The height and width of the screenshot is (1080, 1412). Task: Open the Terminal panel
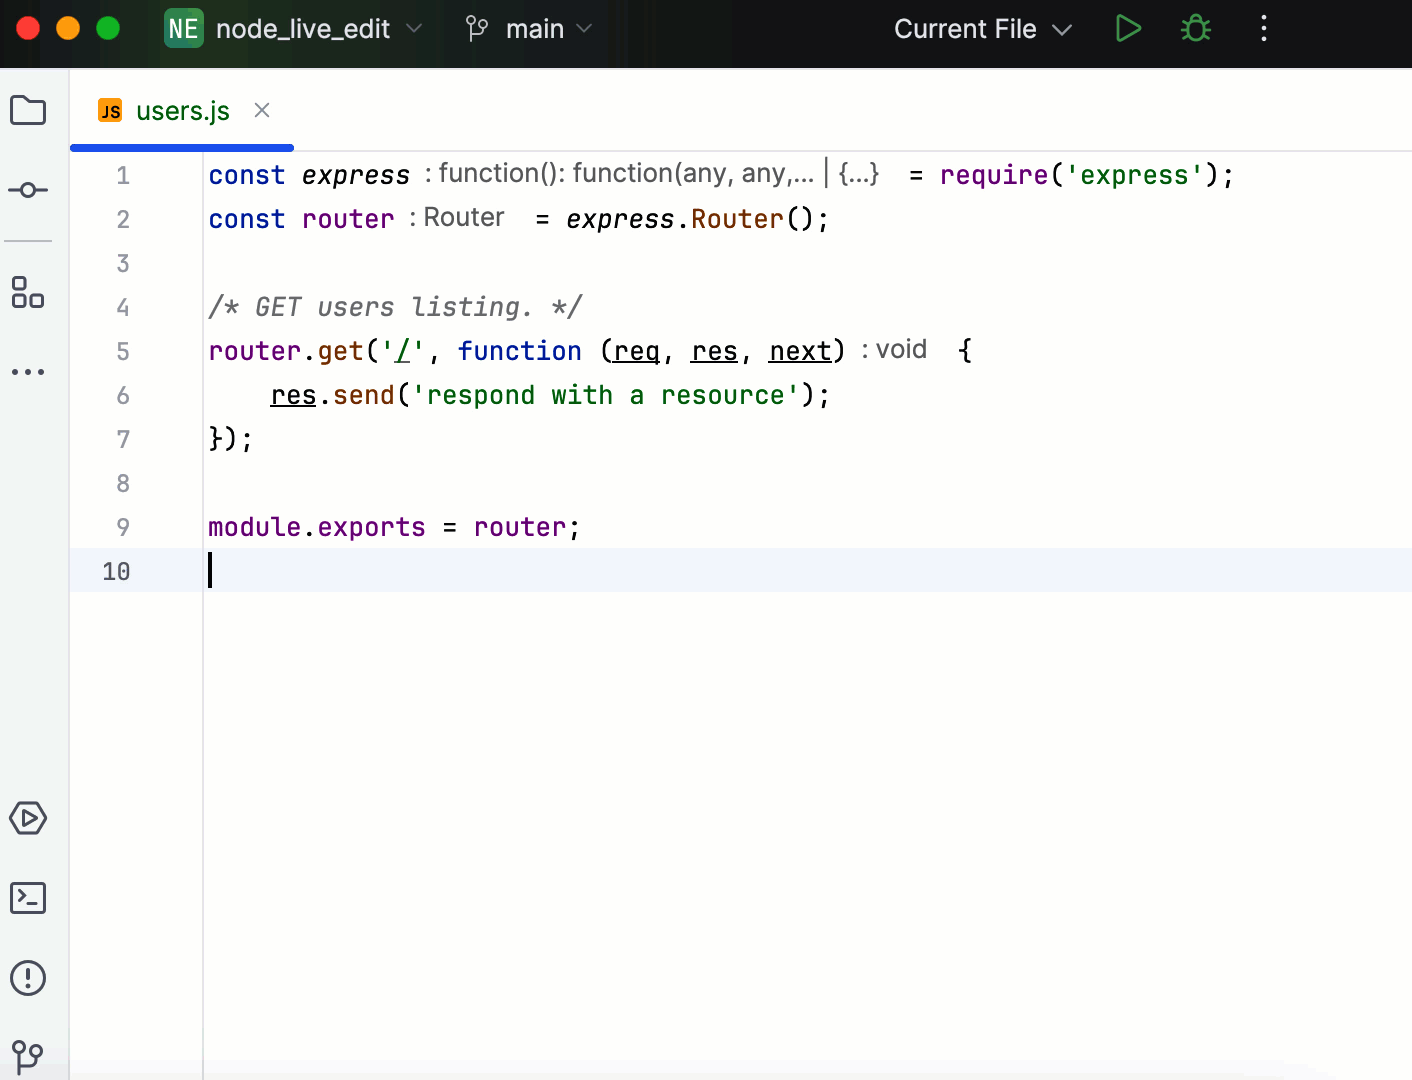pyautogui.click(x=28, y=898)
